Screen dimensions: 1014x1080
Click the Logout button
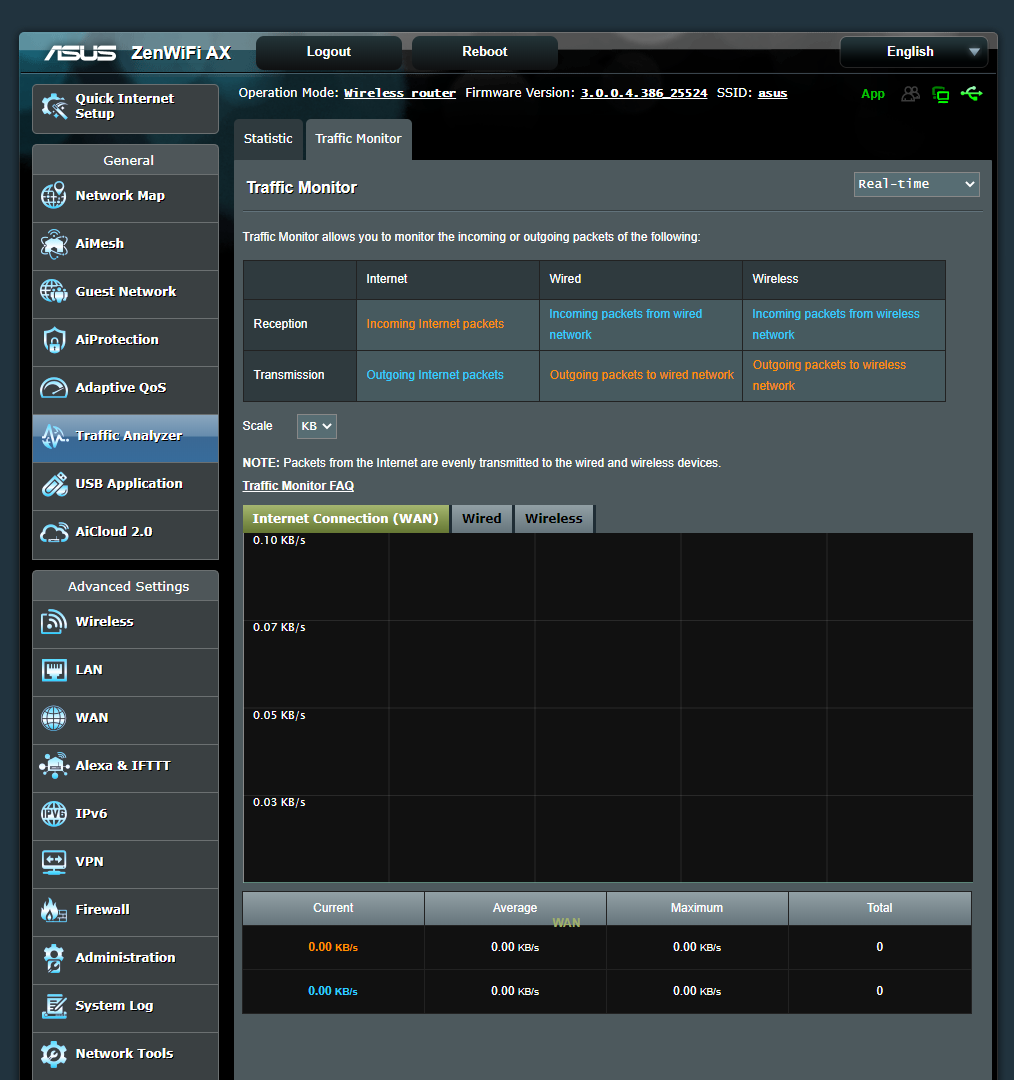[328, 52]
